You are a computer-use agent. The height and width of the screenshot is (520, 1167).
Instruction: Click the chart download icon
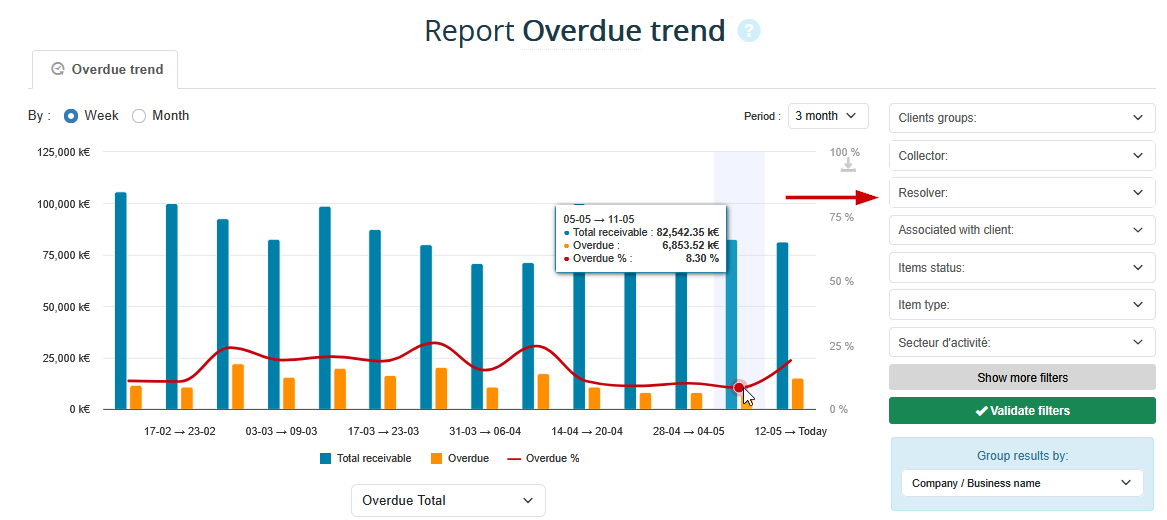click(x=847, y=163)
